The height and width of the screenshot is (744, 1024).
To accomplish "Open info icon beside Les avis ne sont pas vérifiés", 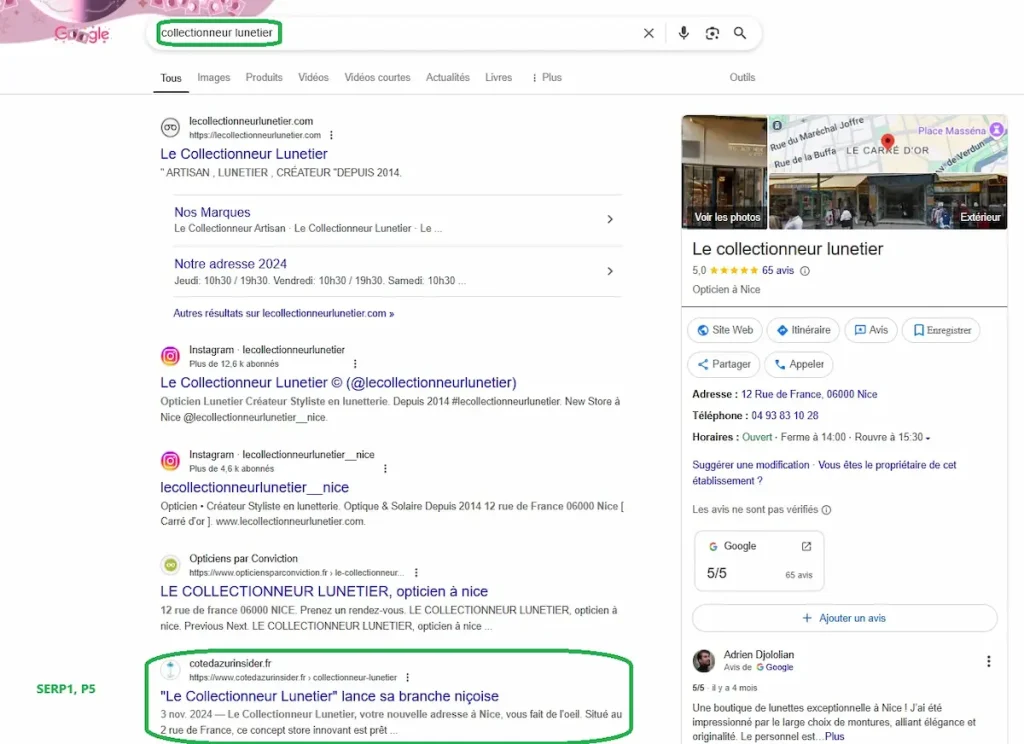I will coord(826,510).
